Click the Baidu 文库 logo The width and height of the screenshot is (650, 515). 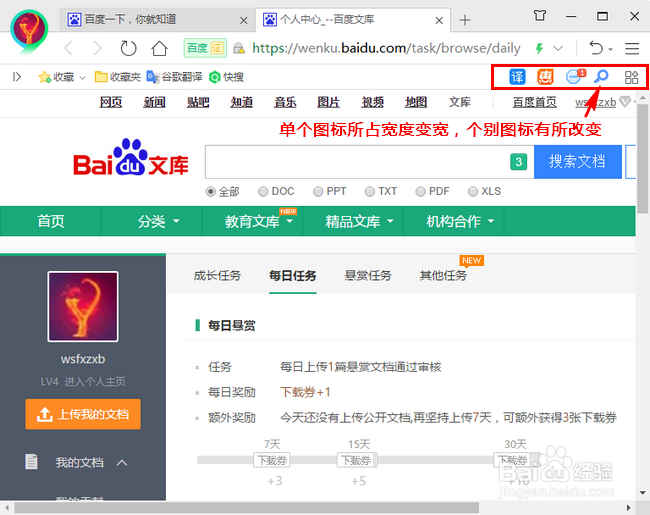pos(131,158)
